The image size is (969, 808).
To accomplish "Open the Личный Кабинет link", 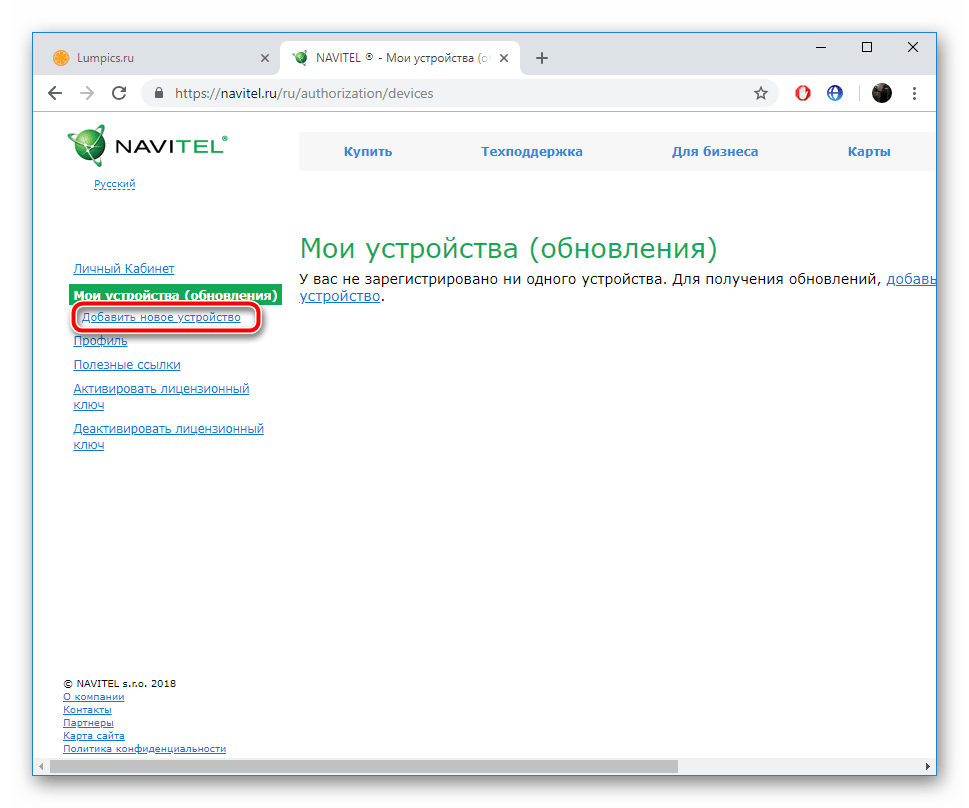I will click(x=124, y=269).
